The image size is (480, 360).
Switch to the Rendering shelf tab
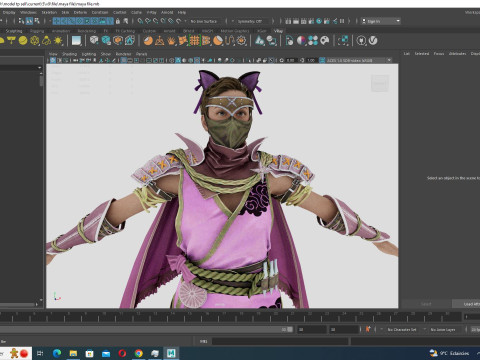pos(87,31)
